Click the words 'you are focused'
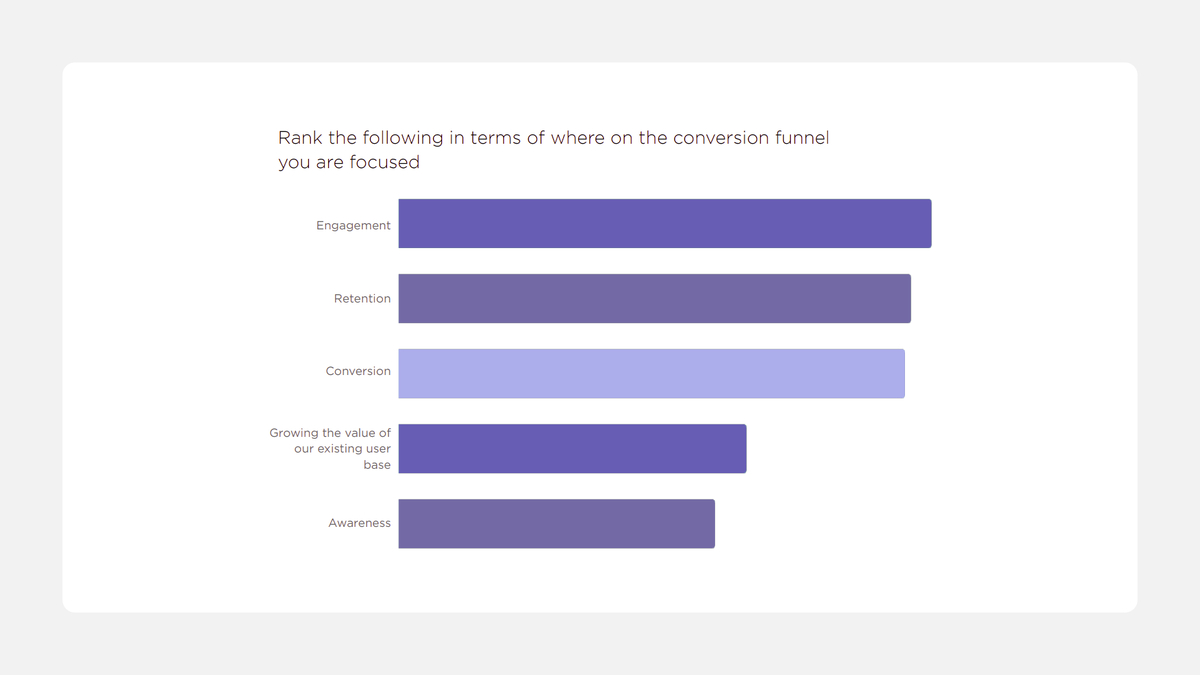Image resolution: width=1200 pixels, height=675 pixels. [348, 163]
